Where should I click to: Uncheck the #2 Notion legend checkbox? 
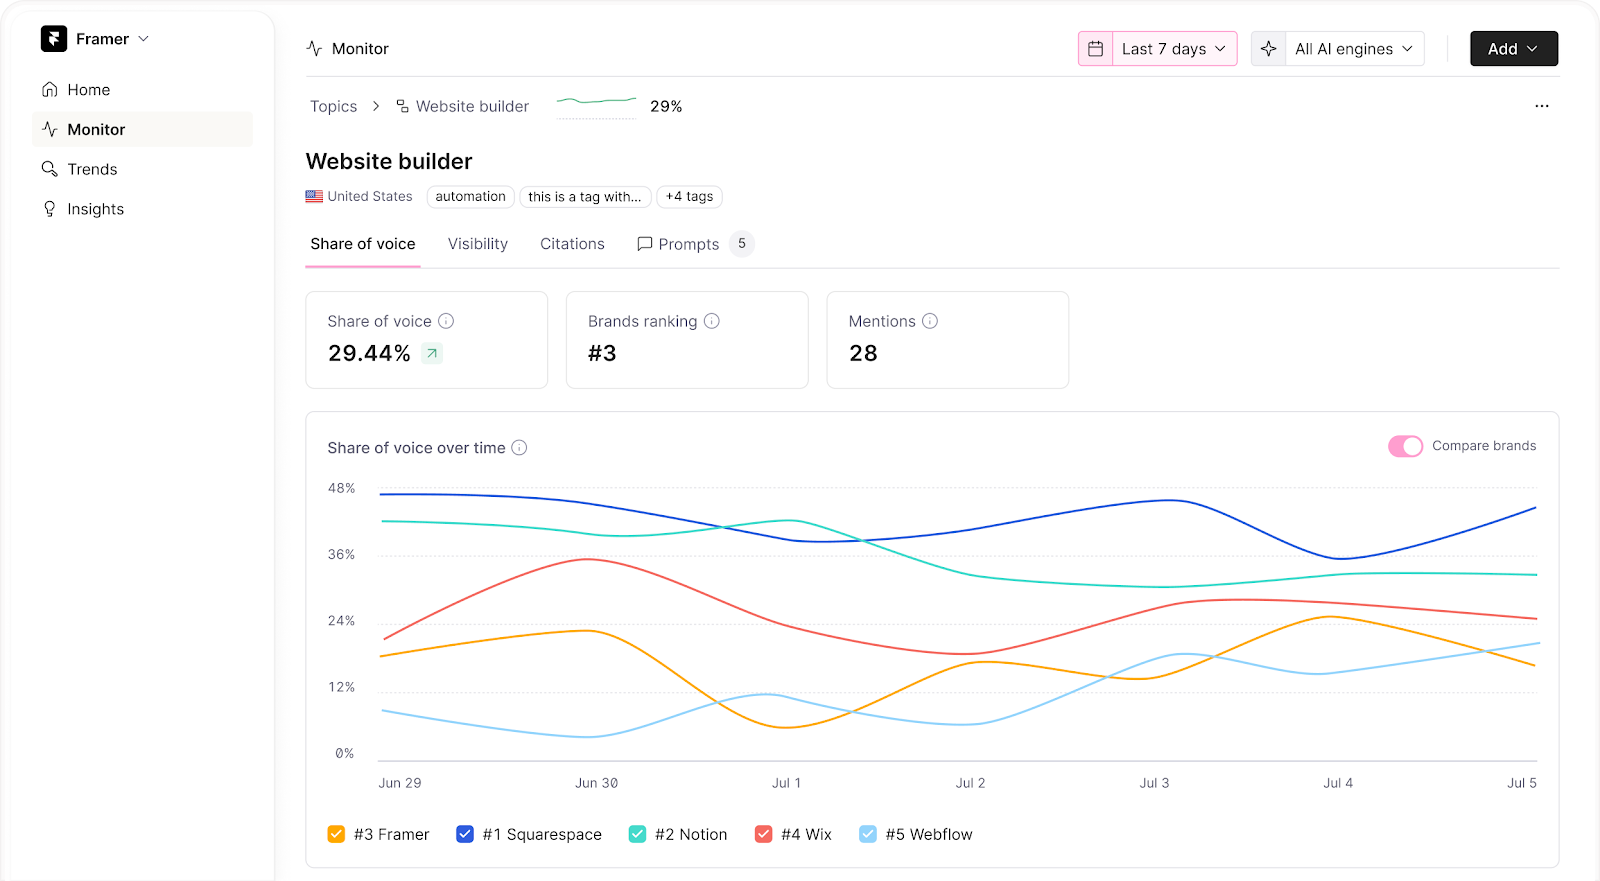637,834
